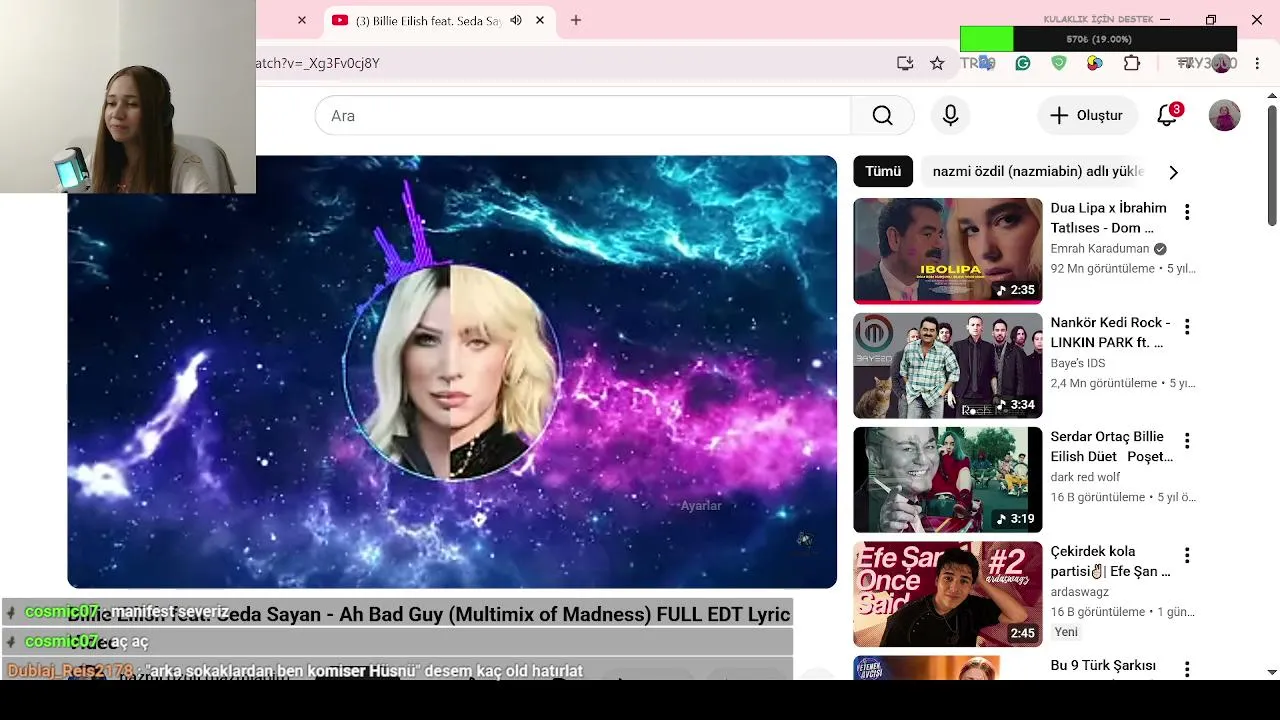Click the 92 Mn görüntüleme text
The width and height of the screenshot is (1280, 720).
(1102, 269)
